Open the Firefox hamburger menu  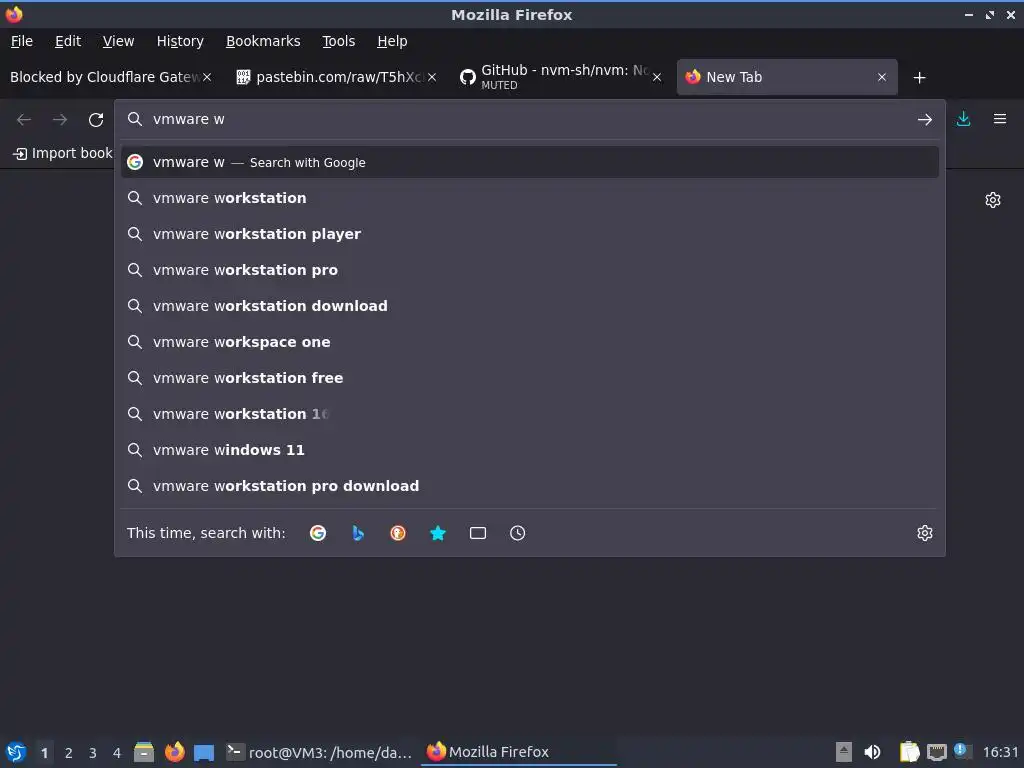pos(1000,119)
